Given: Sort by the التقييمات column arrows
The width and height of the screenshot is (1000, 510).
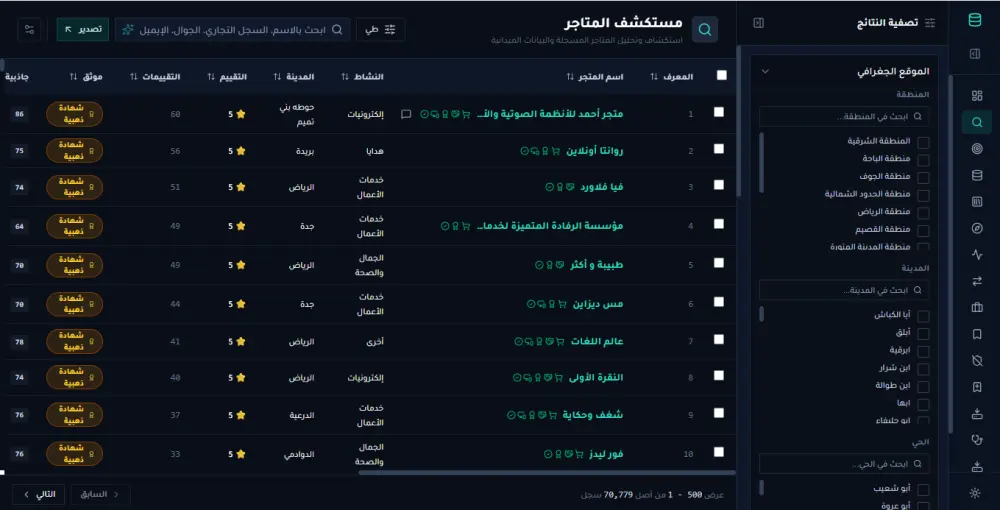Looking at the screenshot, I should 133,76.
